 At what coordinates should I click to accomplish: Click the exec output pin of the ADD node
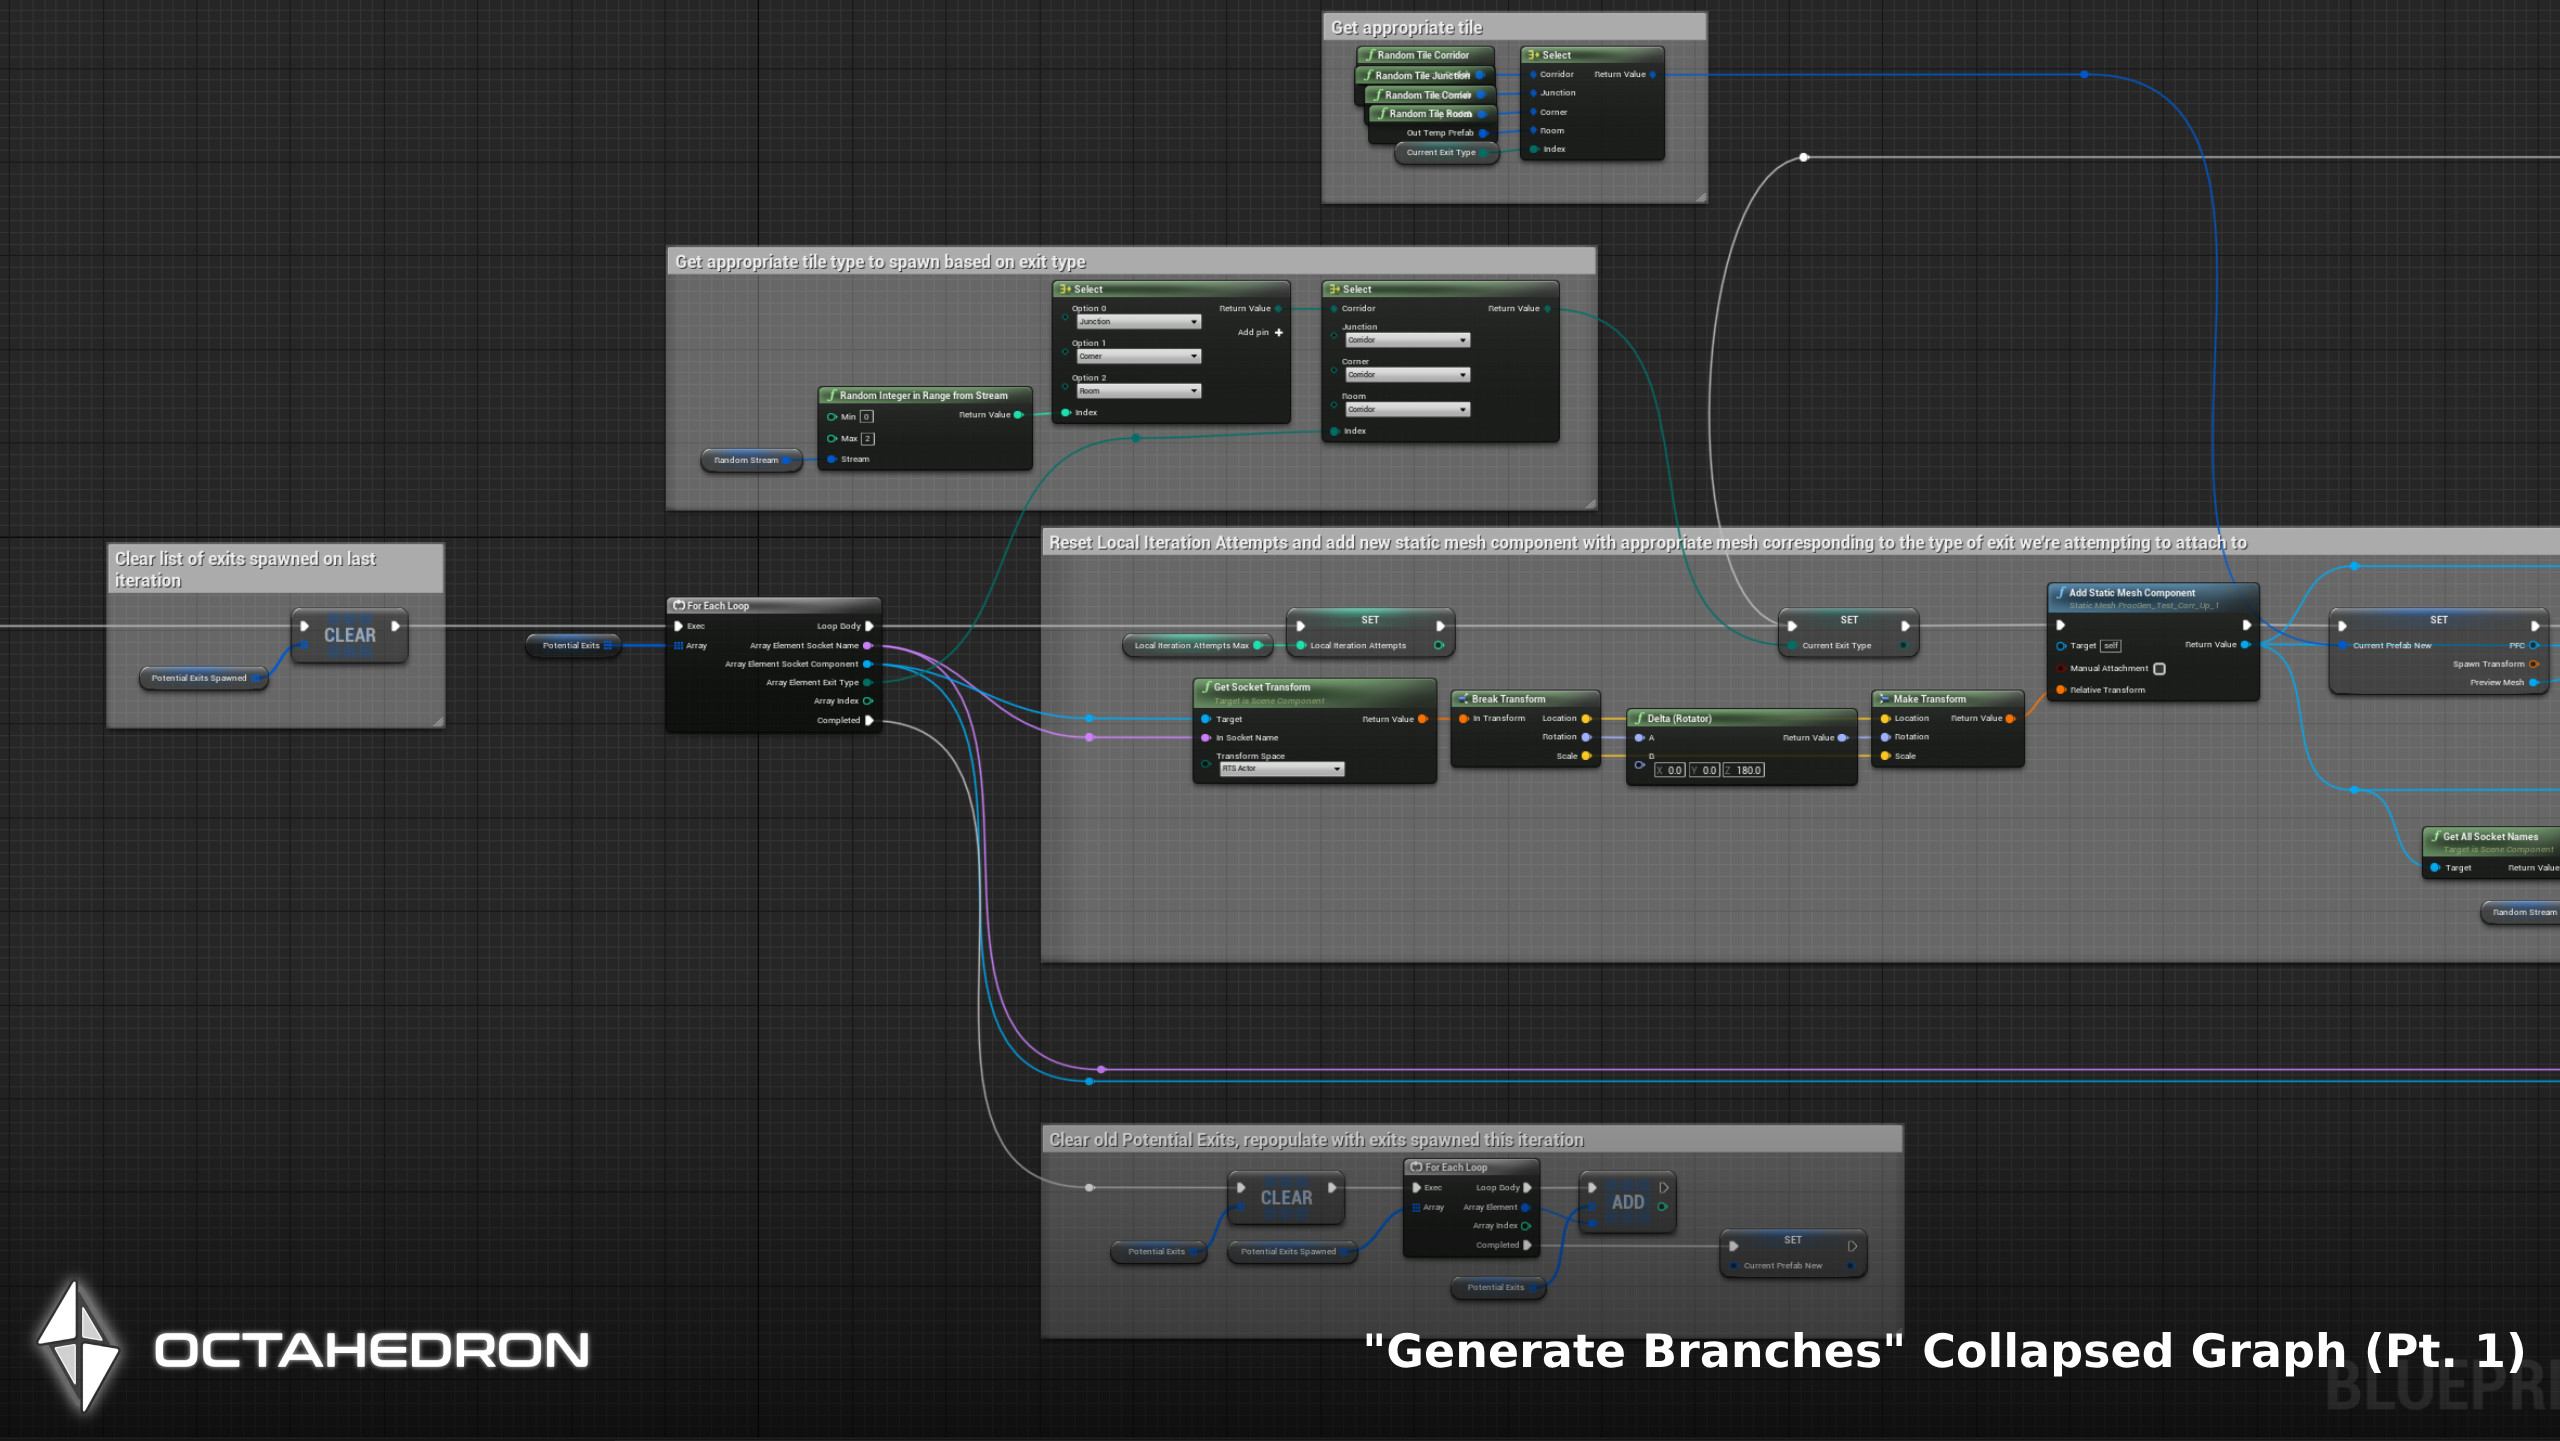pyautogui.click(x=1663, y=1188)
